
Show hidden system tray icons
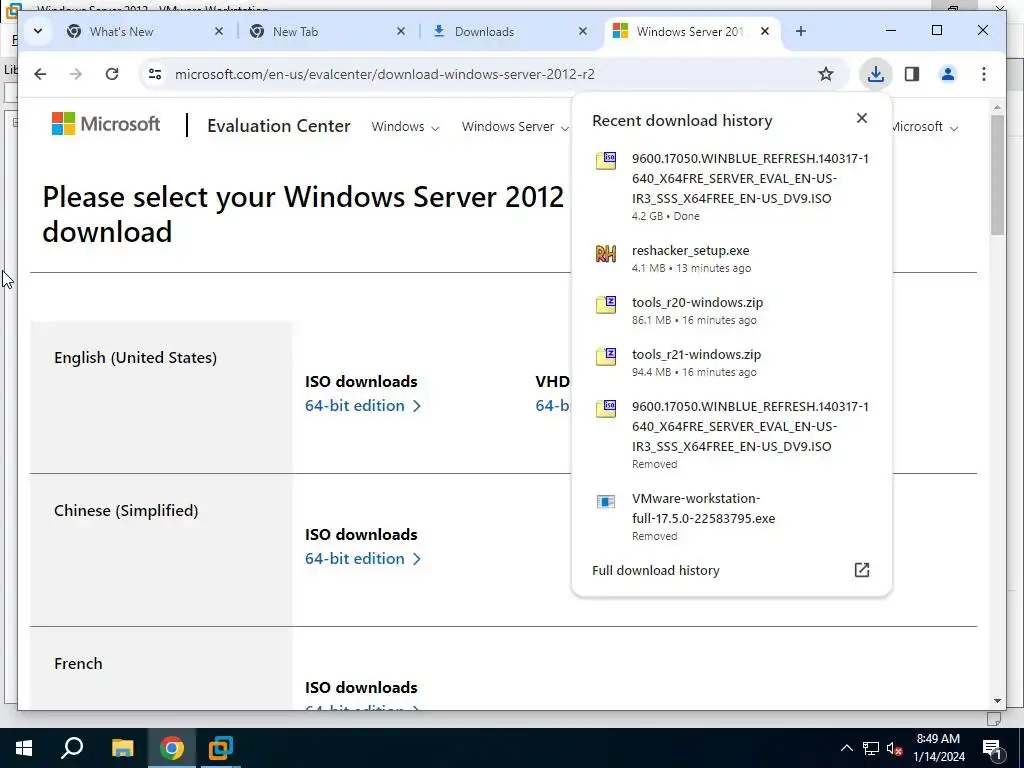846,748
